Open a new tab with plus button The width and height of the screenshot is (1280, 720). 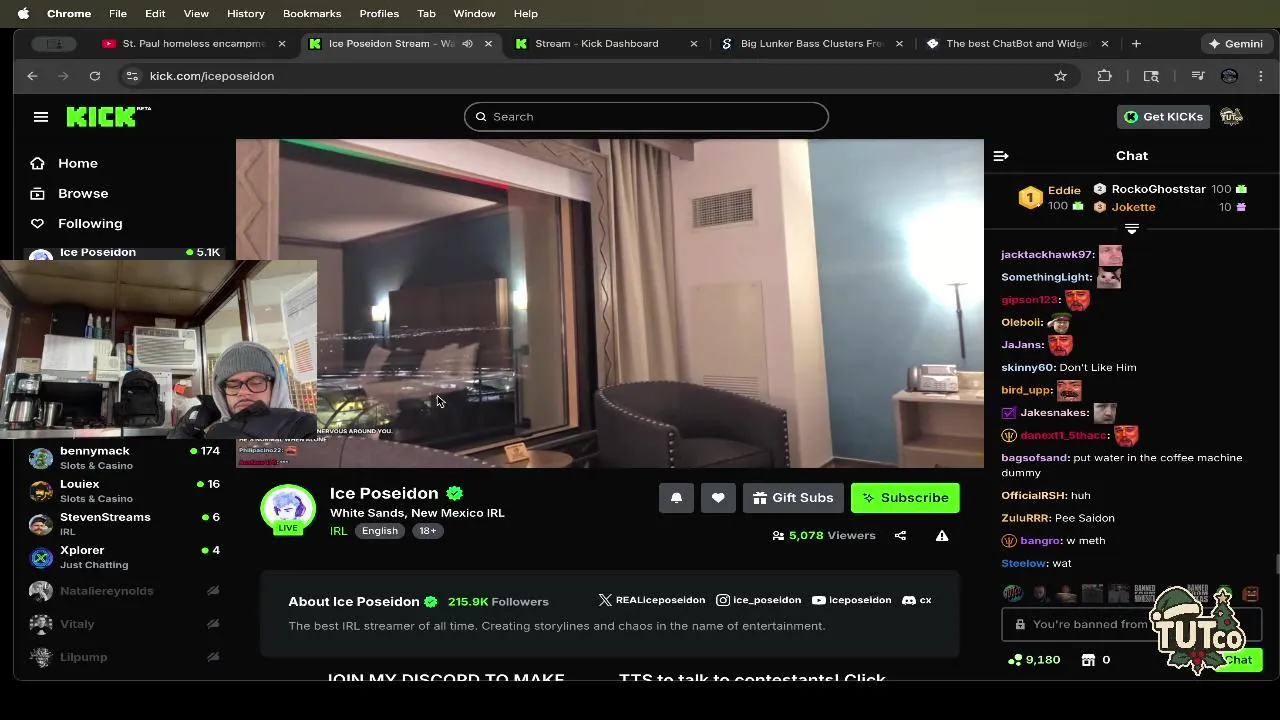(x=1136, y=44)
